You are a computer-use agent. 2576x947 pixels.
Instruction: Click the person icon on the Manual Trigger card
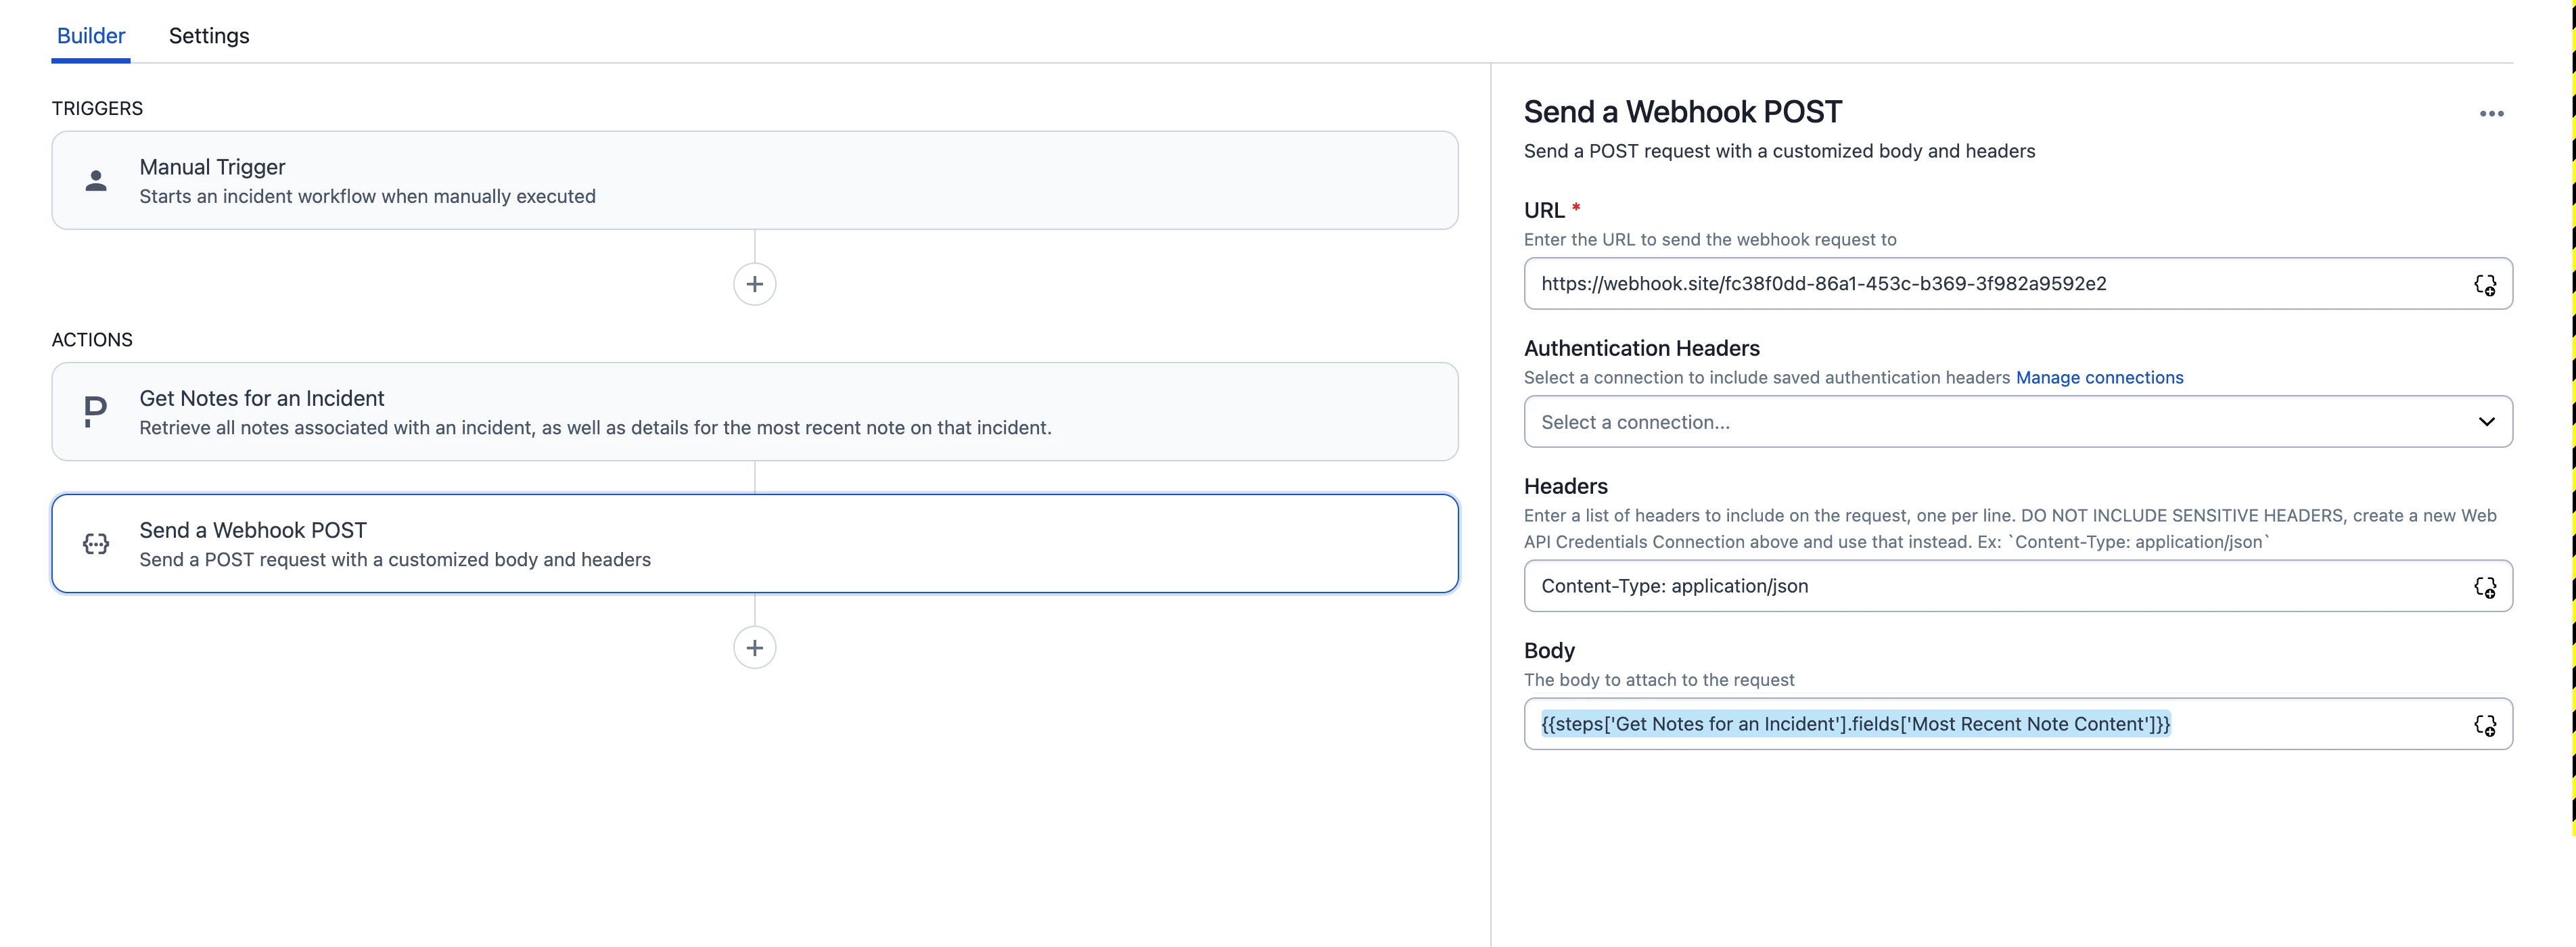[x=96, y=181]
